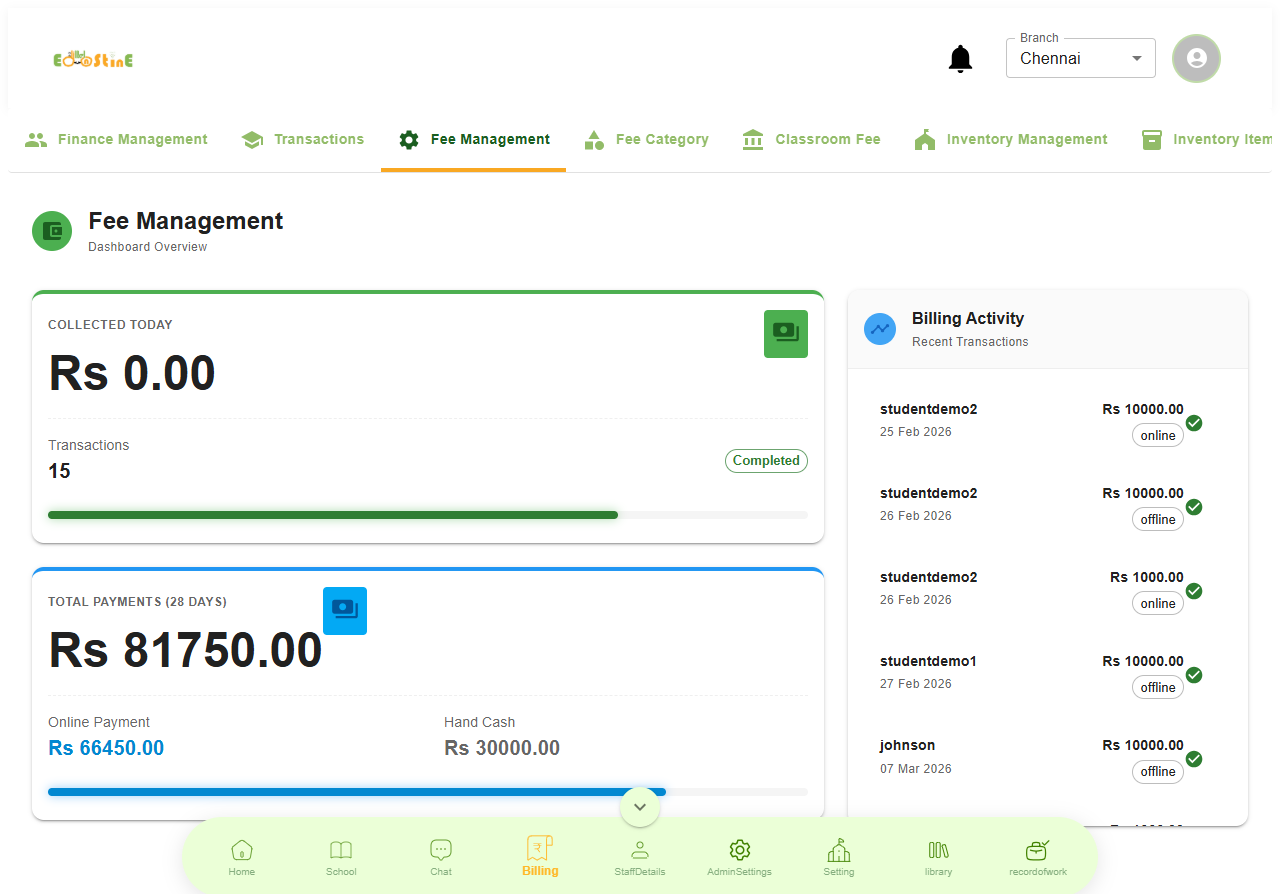Screen dimensions: 1280x894
Task: Open the Fee Category tab
Action: 646,140
